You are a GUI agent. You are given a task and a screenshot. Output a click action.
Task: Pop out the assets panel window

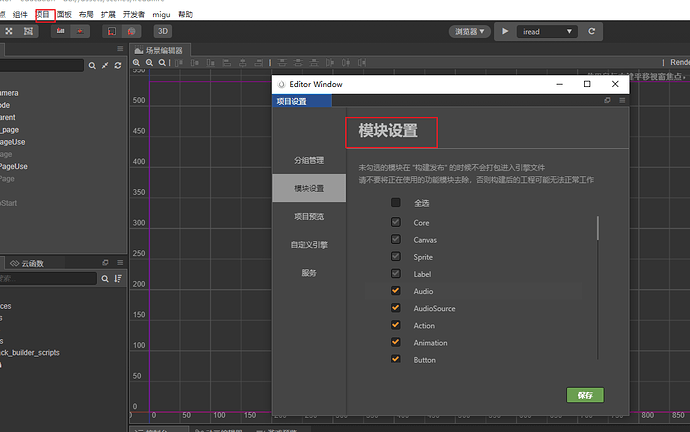(x=105, y=263)
